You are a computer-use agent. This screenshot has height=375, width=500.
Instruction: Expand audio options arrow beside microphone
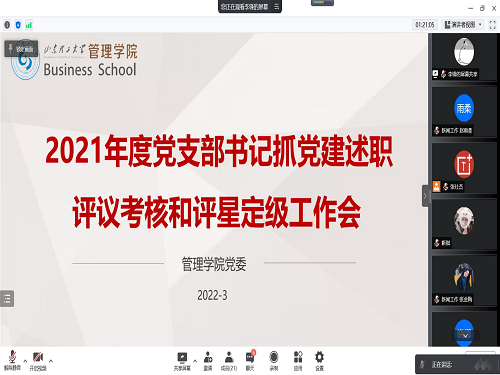pos(25,361)
